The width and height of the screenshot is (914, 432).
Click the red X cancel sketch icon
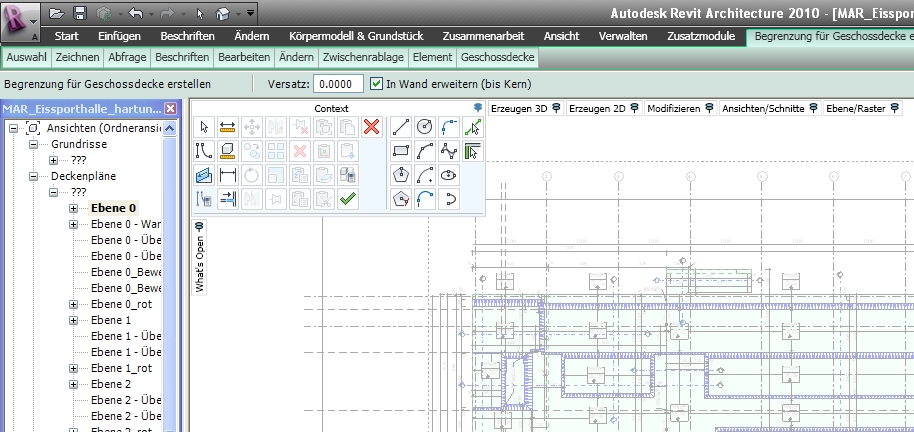(371, 127)
